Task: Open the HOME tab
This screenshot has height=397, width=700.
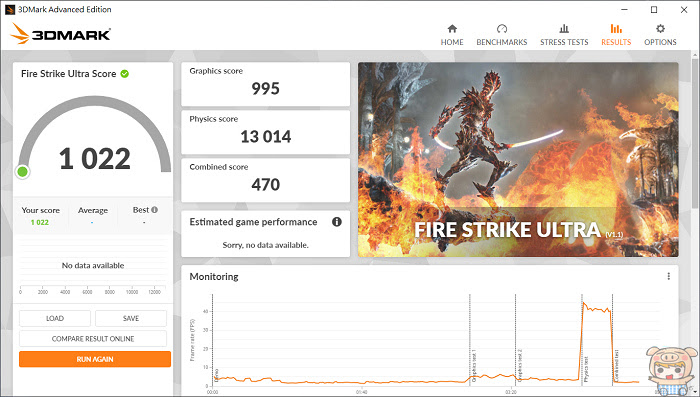Action: 452,35
